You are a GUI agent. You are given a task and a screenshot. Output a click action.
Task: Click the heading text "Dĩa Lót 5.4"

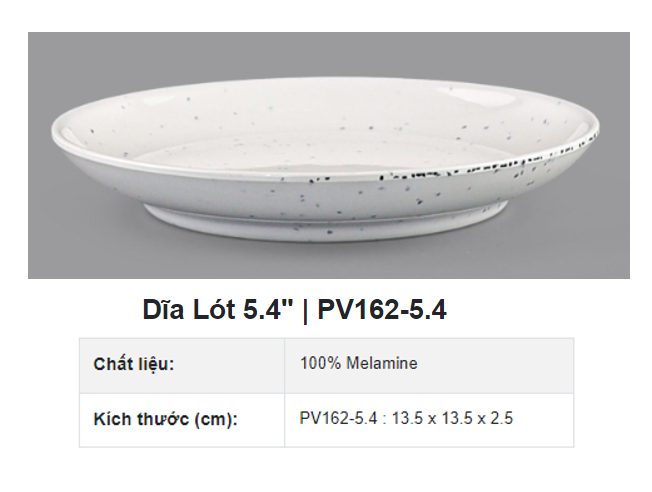tap(221, 310)
